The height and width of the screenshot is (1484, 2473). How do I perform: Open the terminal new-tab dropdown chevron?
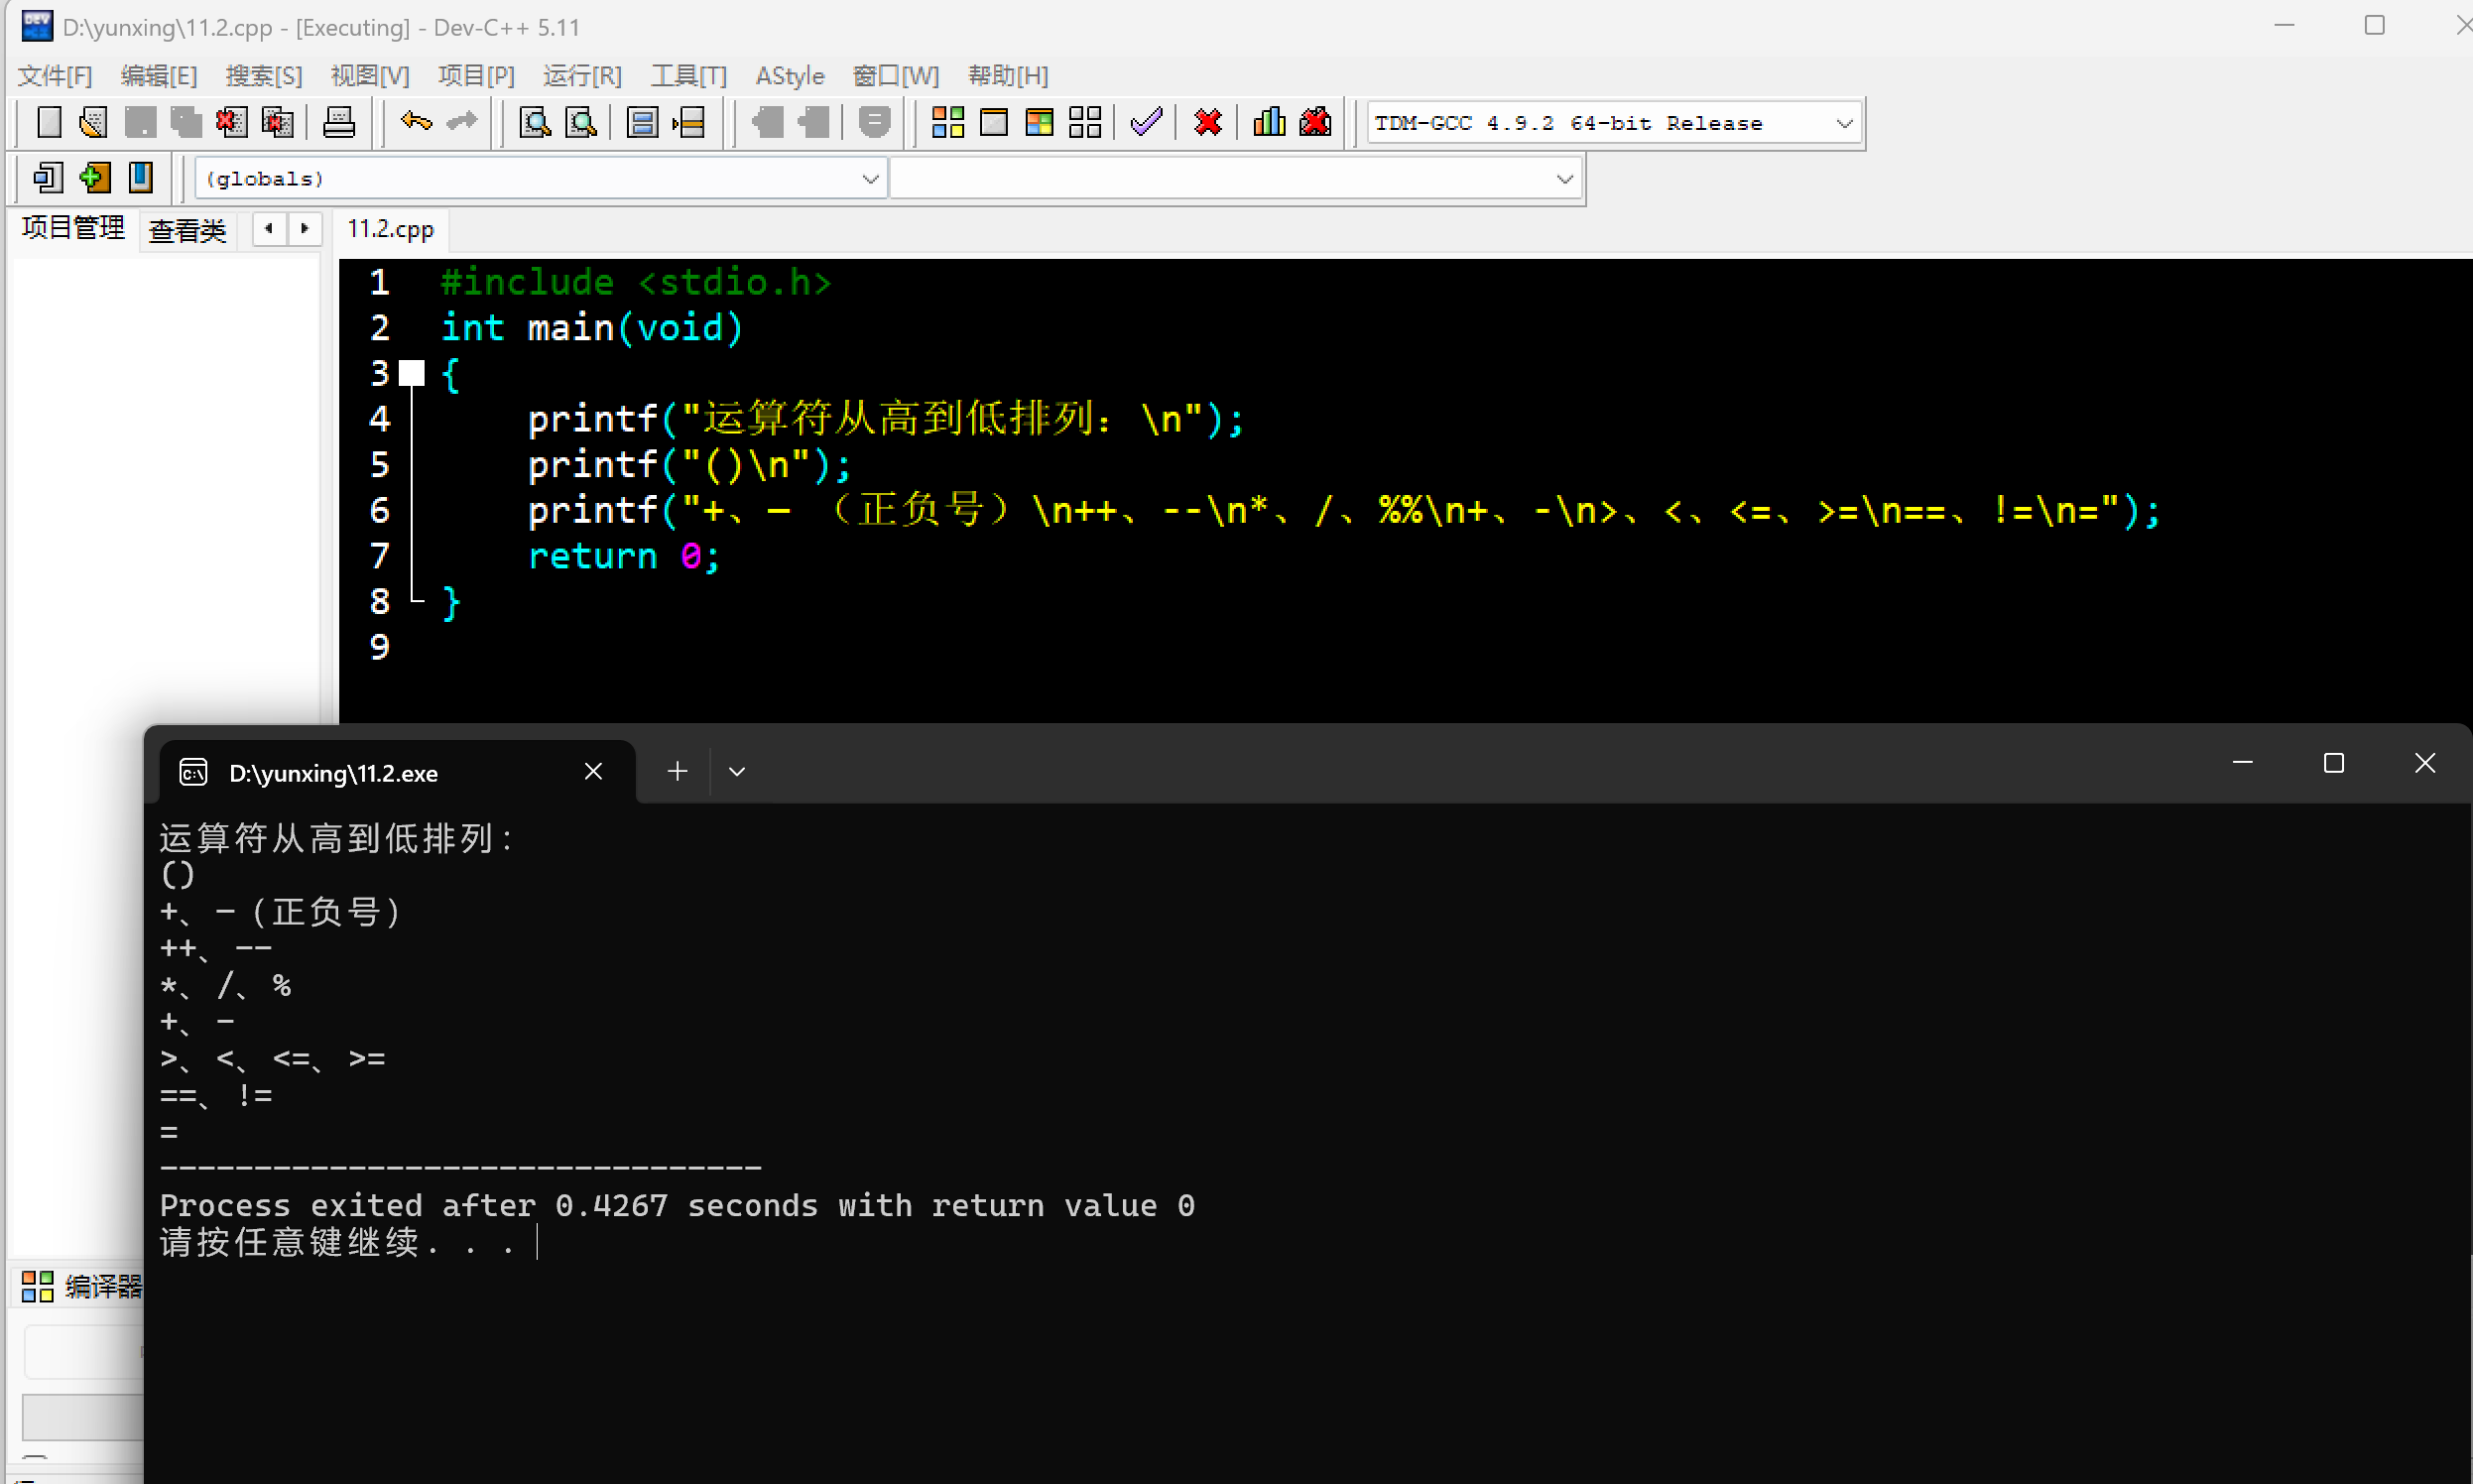click(737, 772)
